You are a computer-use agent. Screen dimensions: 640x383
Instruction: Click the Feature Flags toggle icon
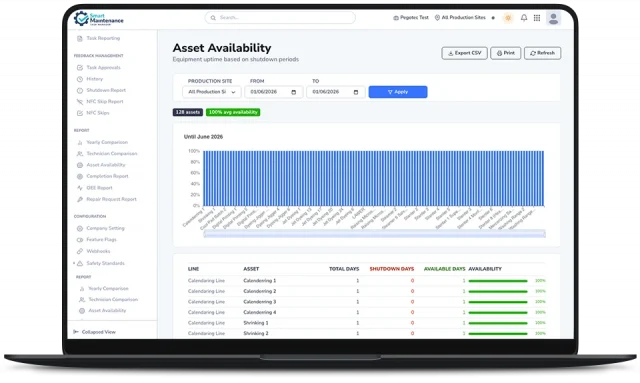(80, 240)
